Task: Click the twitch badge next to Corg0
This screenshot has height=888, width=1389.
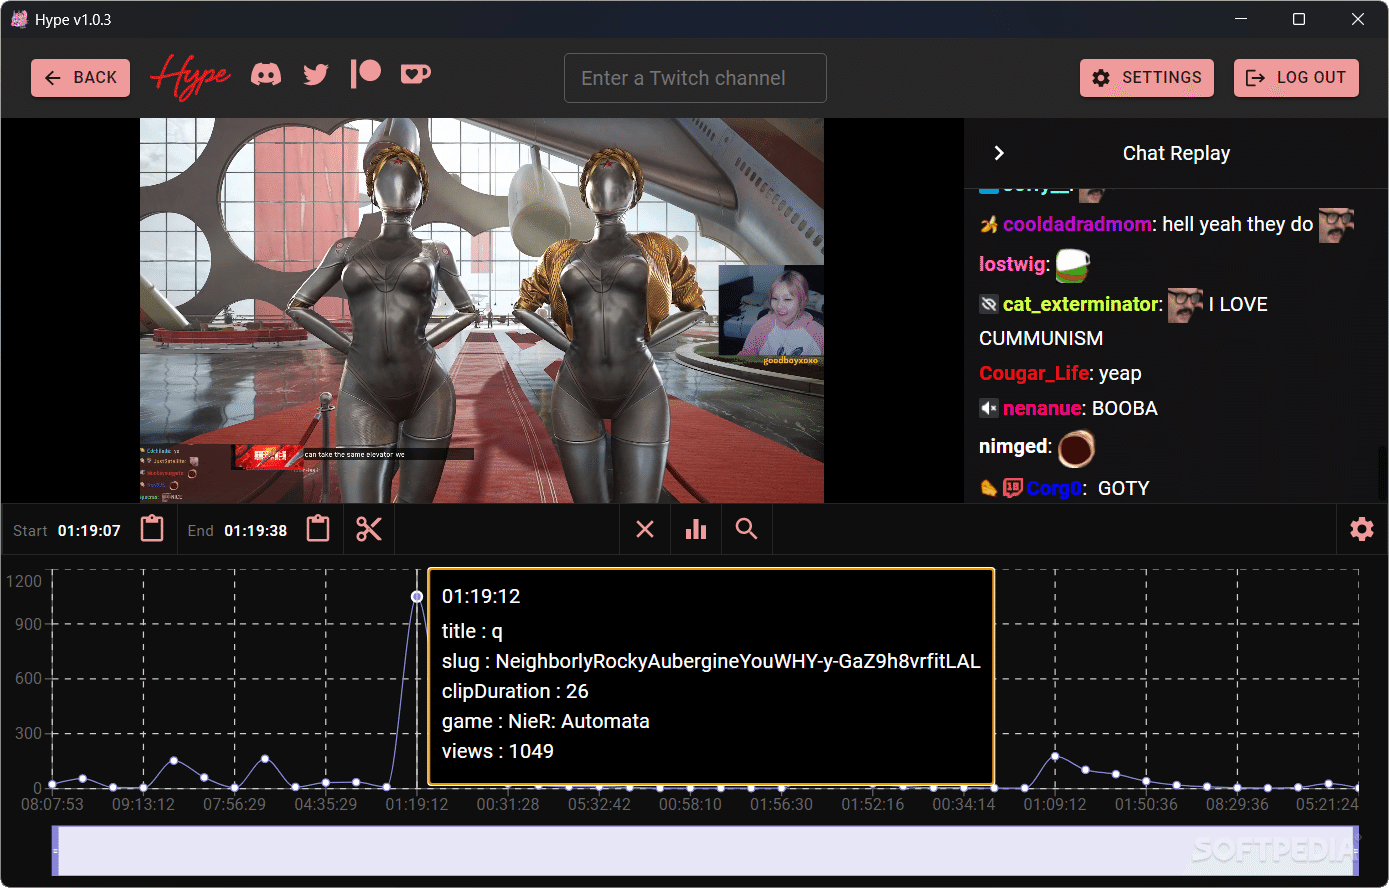Action: pos(1012,488)
